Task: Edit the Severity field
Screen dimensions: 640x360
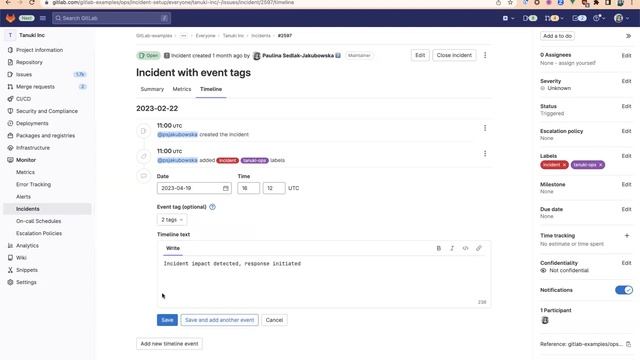Action: coord(627,81)
